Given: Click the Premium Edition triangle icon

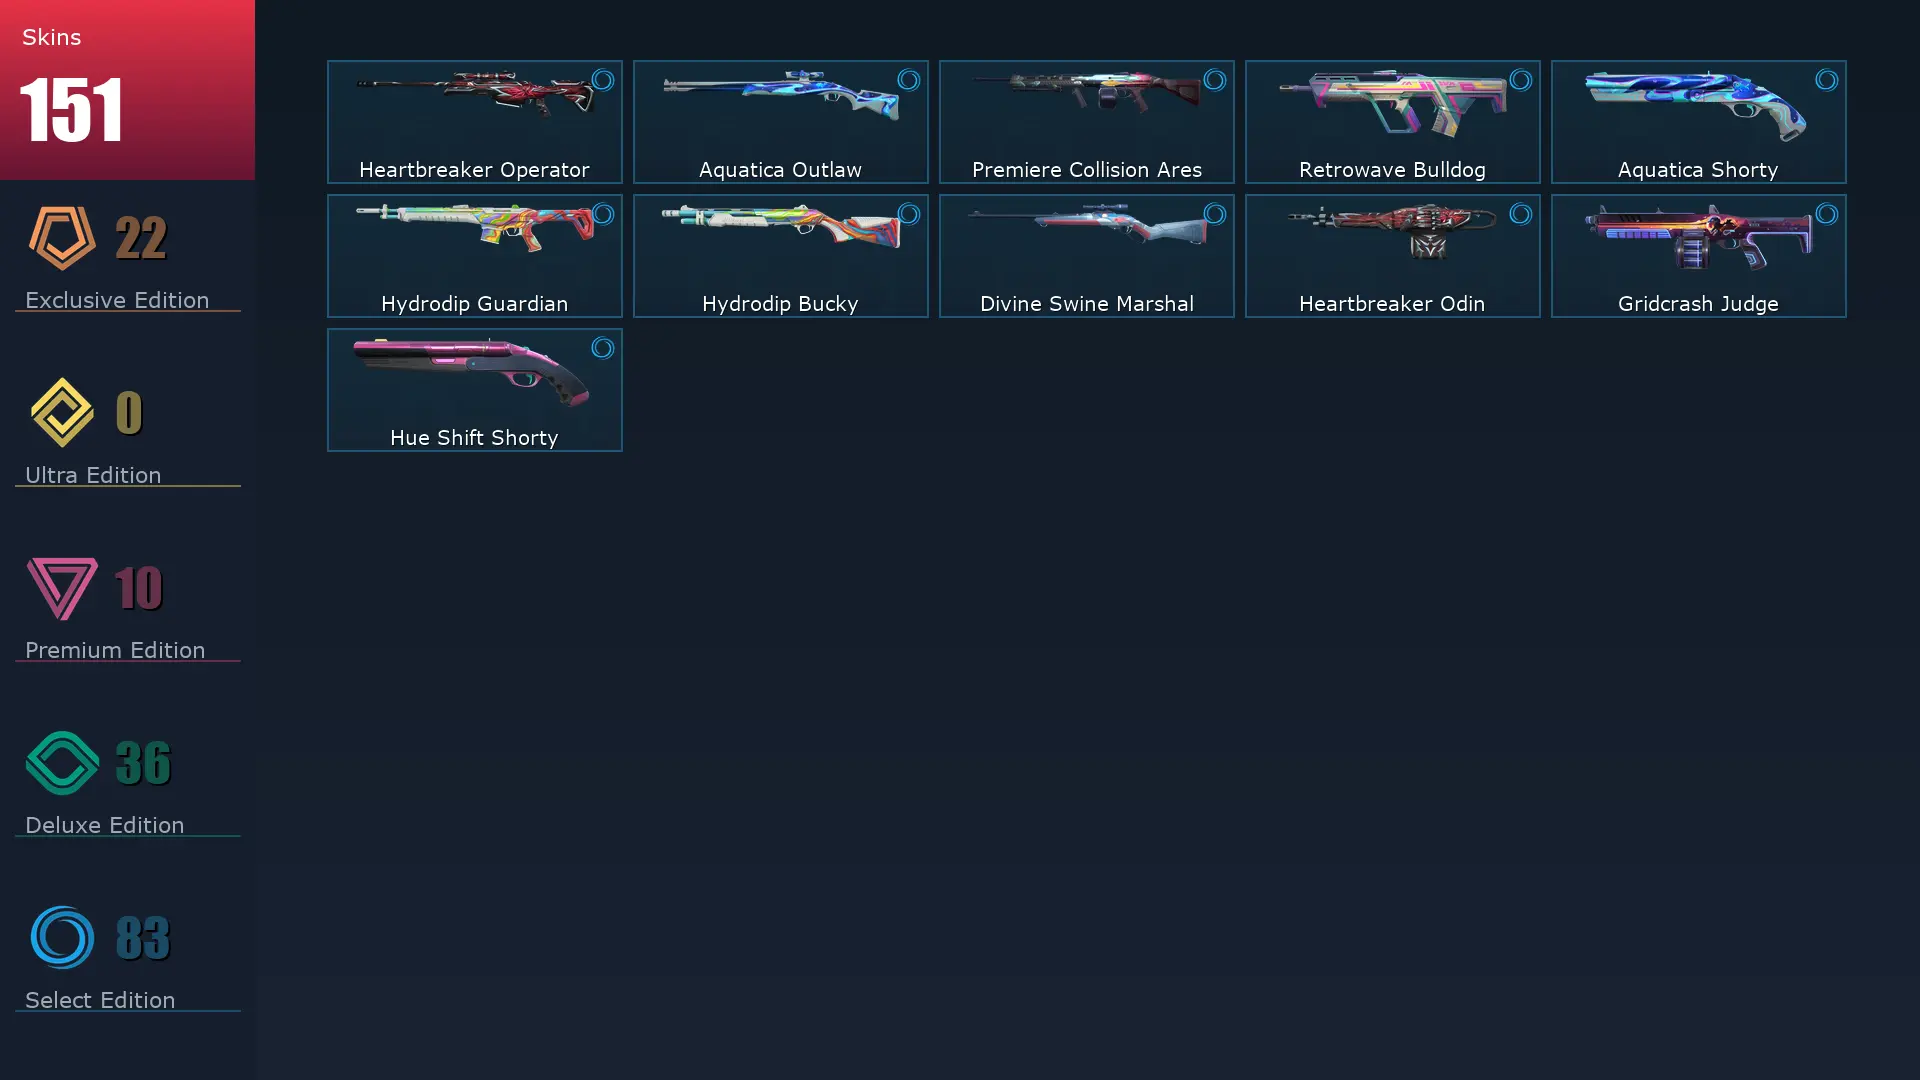Looking at the screenshot, I should pyautogui.click(x=62, y=588).
